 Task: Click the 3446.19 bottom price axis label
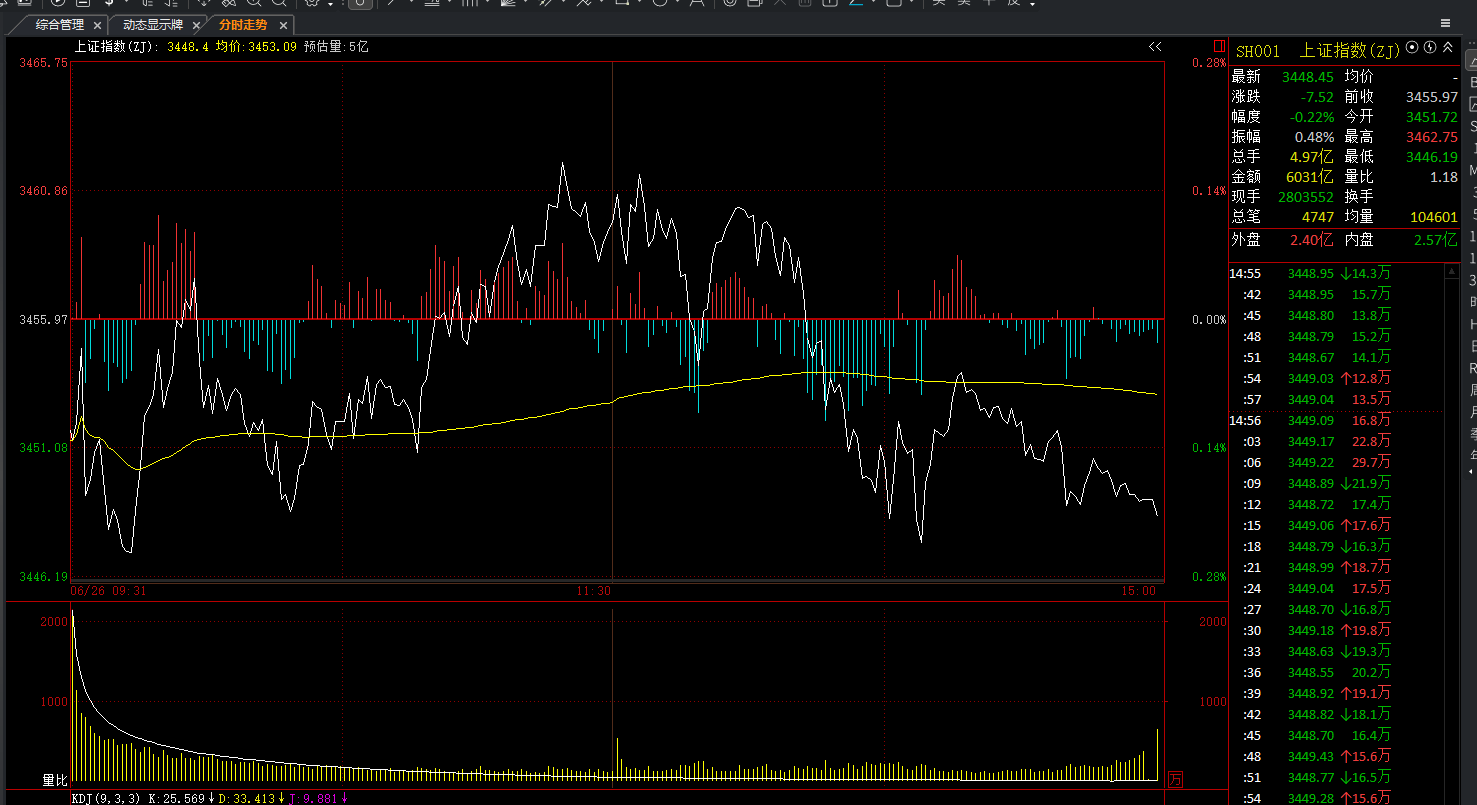(44, 576)
